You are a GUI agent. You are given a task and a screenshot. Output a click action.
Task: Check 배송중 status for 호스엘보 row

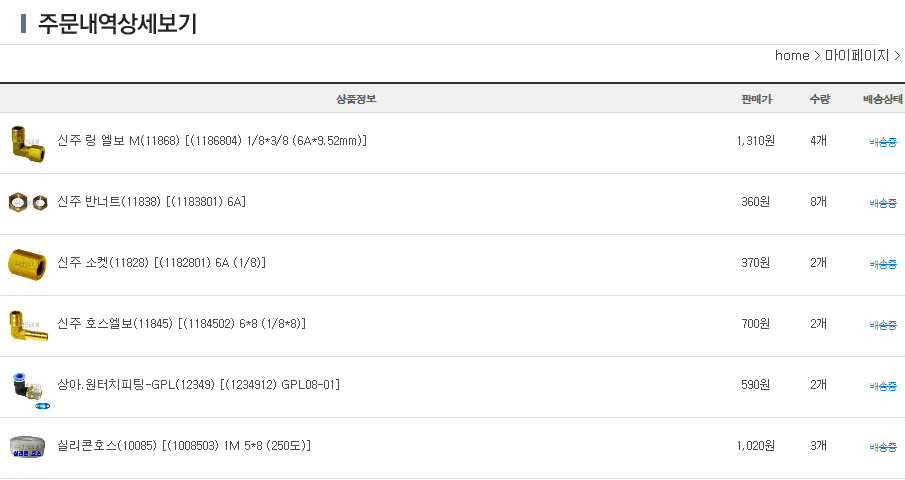click(883, 325)
